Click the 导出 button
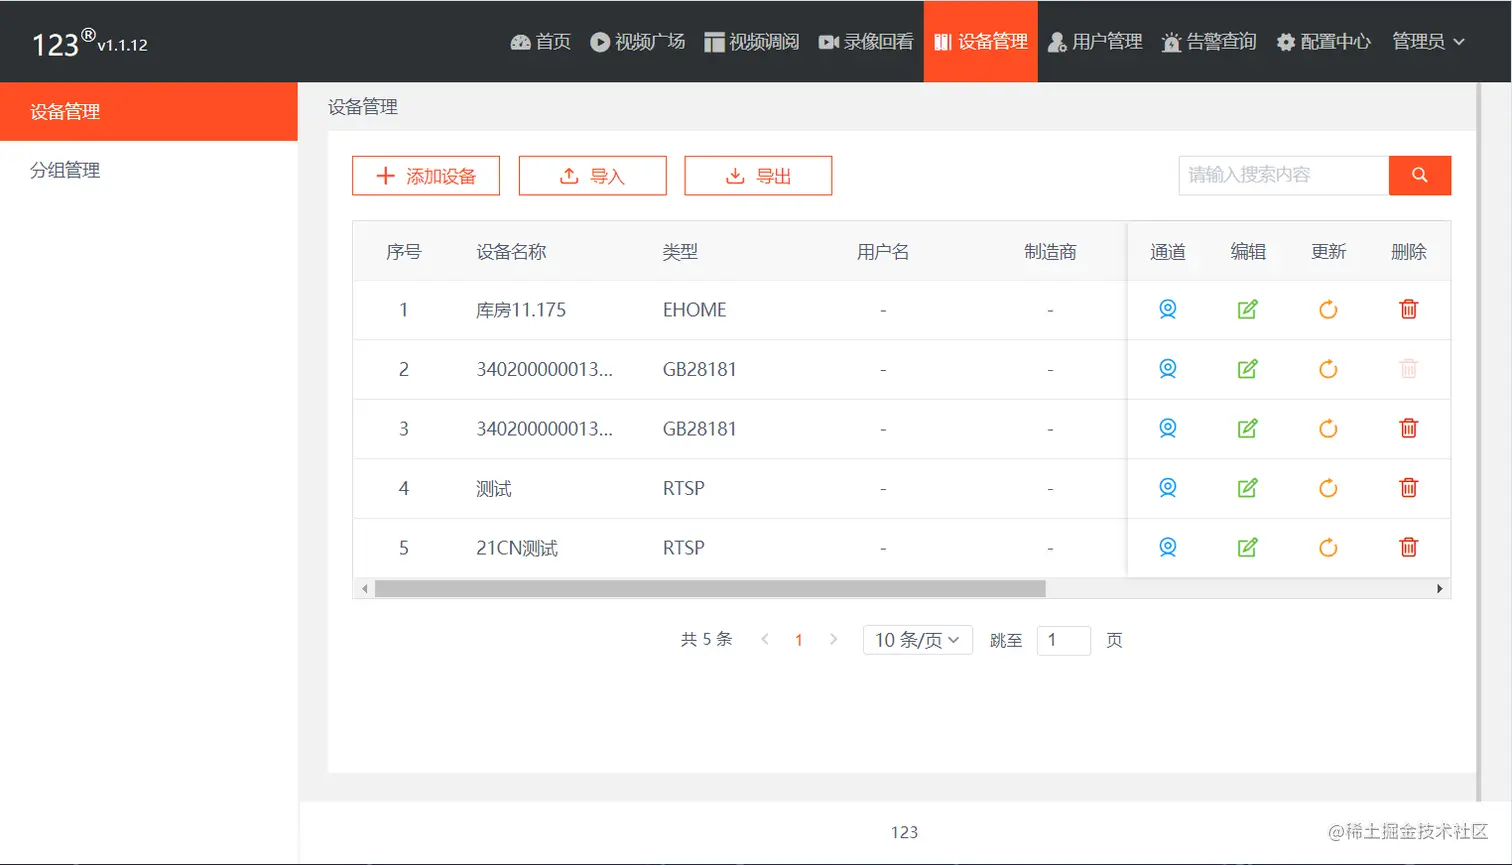Image resolution: width=1512 pixels, height=865 pixels. click(x=758, y=176)
